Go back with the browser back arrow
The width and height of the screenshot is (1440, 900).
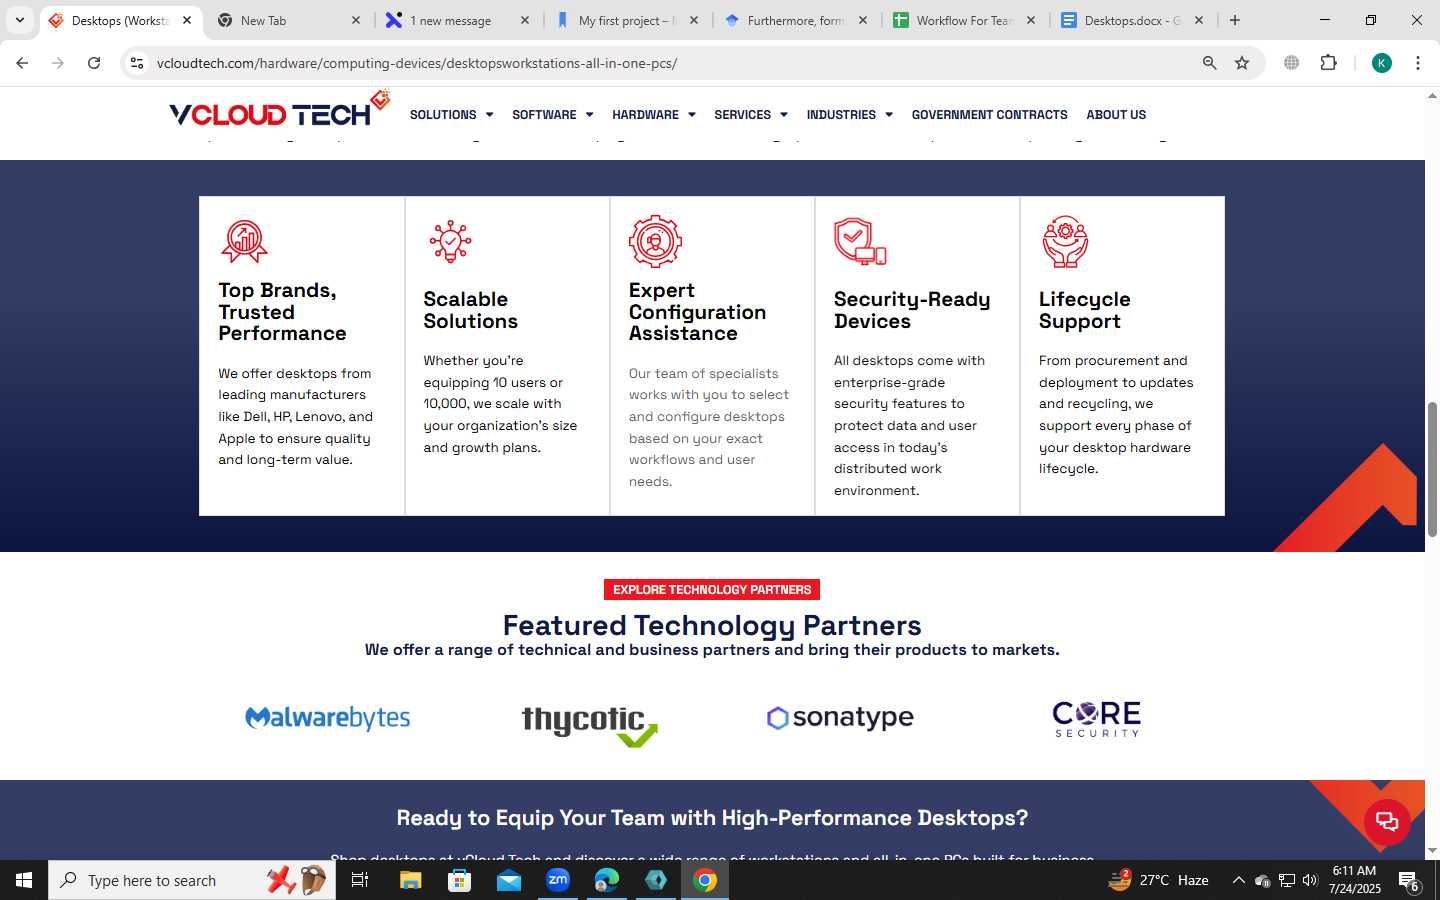(22, 63)
